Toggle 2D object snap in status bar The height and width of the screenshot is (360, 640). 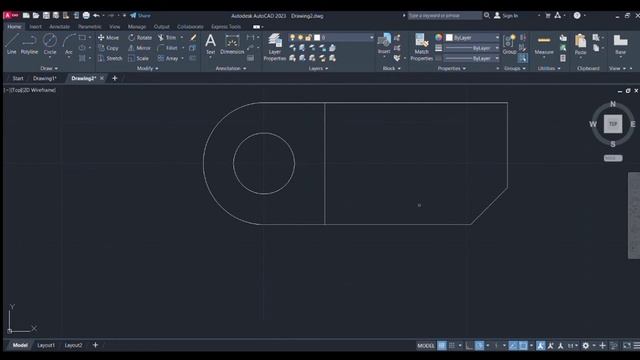(523, 346)
